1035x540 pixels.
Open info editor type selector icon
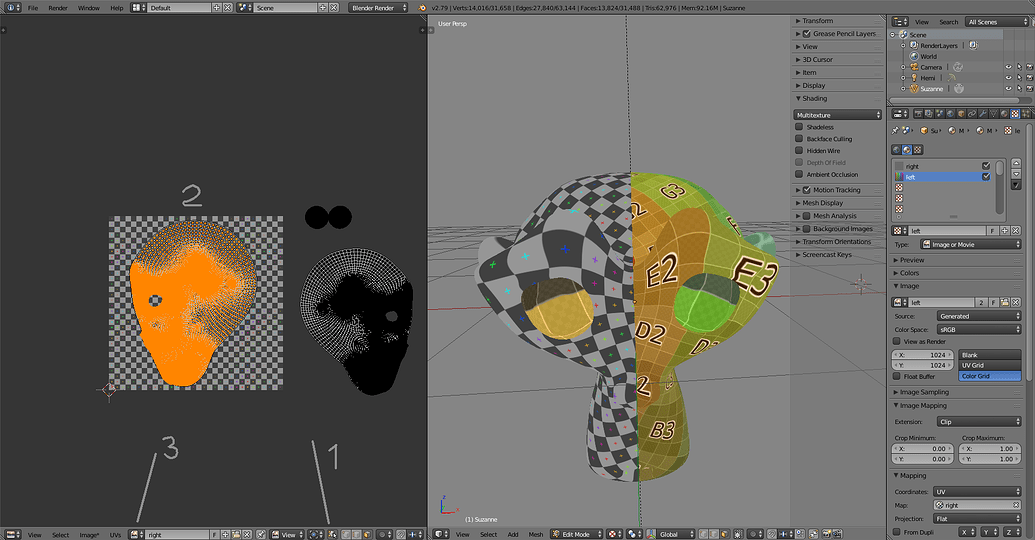13,8
